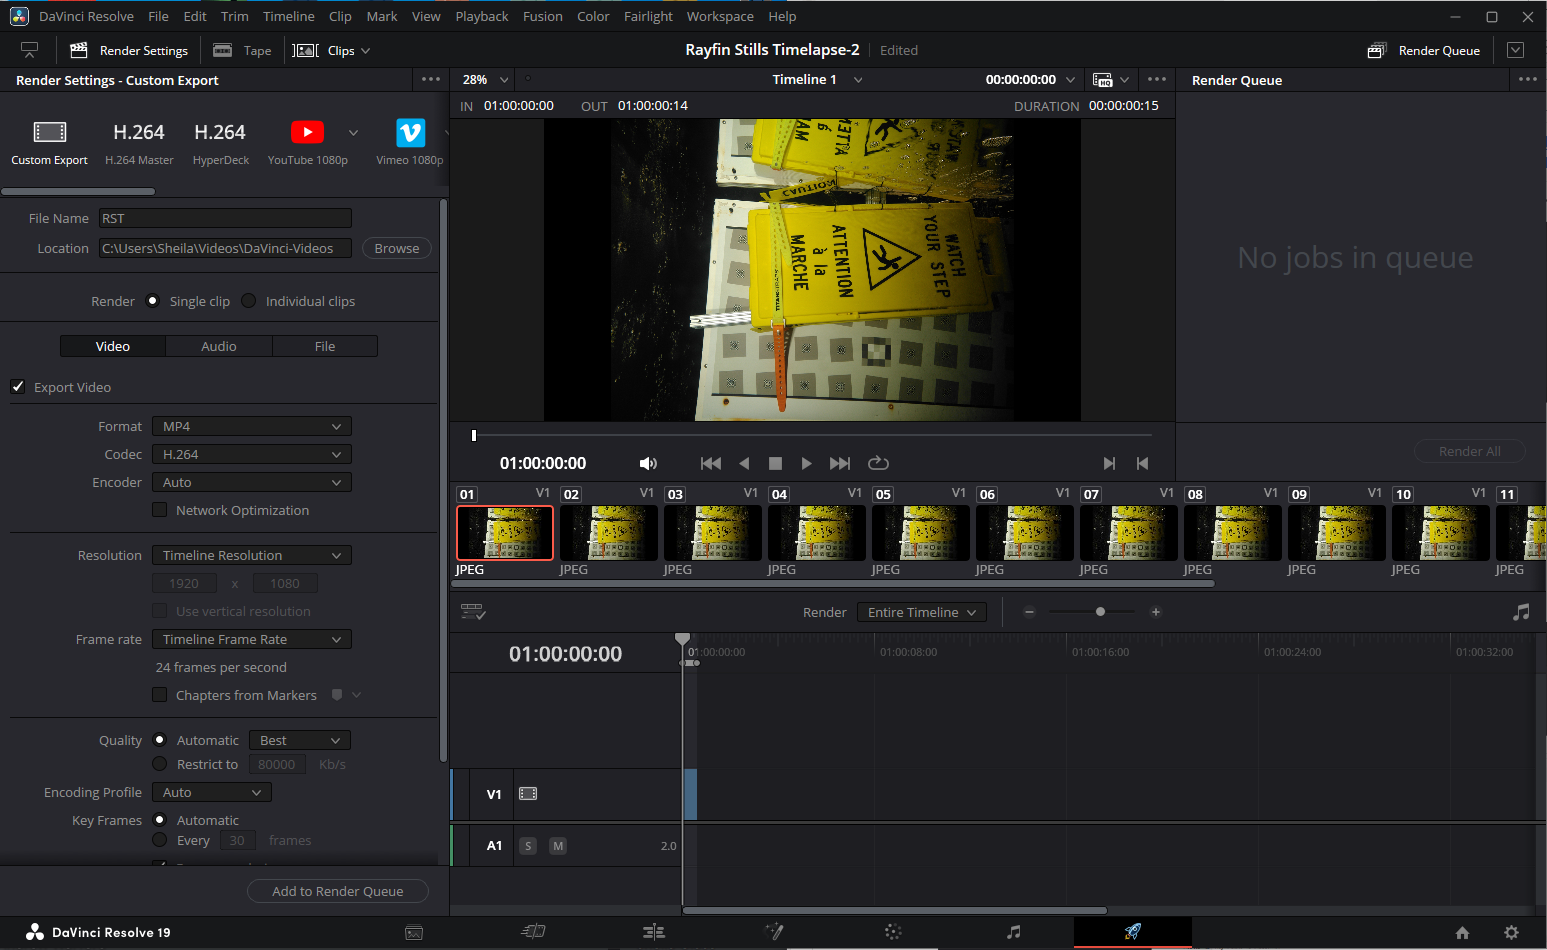
Task: Mute audio track A1
Action: point(558,846)
